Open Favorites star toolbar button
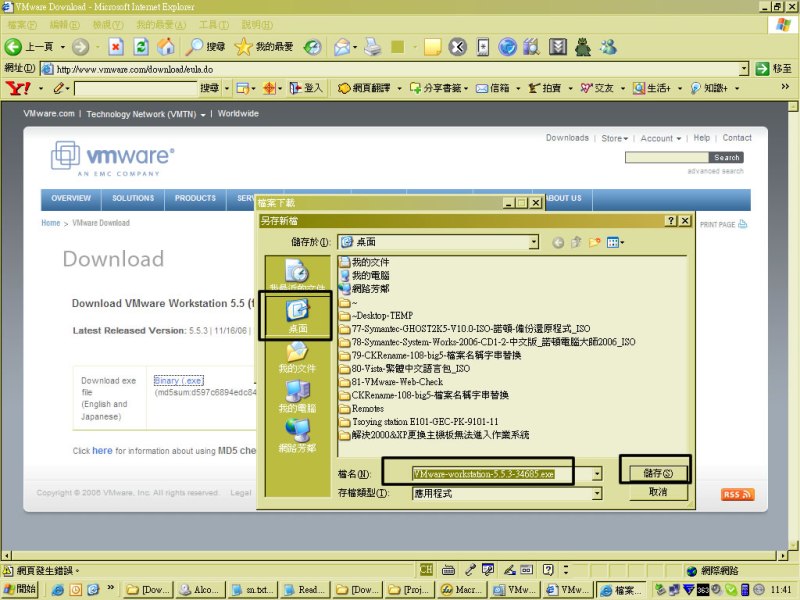This screenshot has width=800, height=600. click(x=264, y=47)
